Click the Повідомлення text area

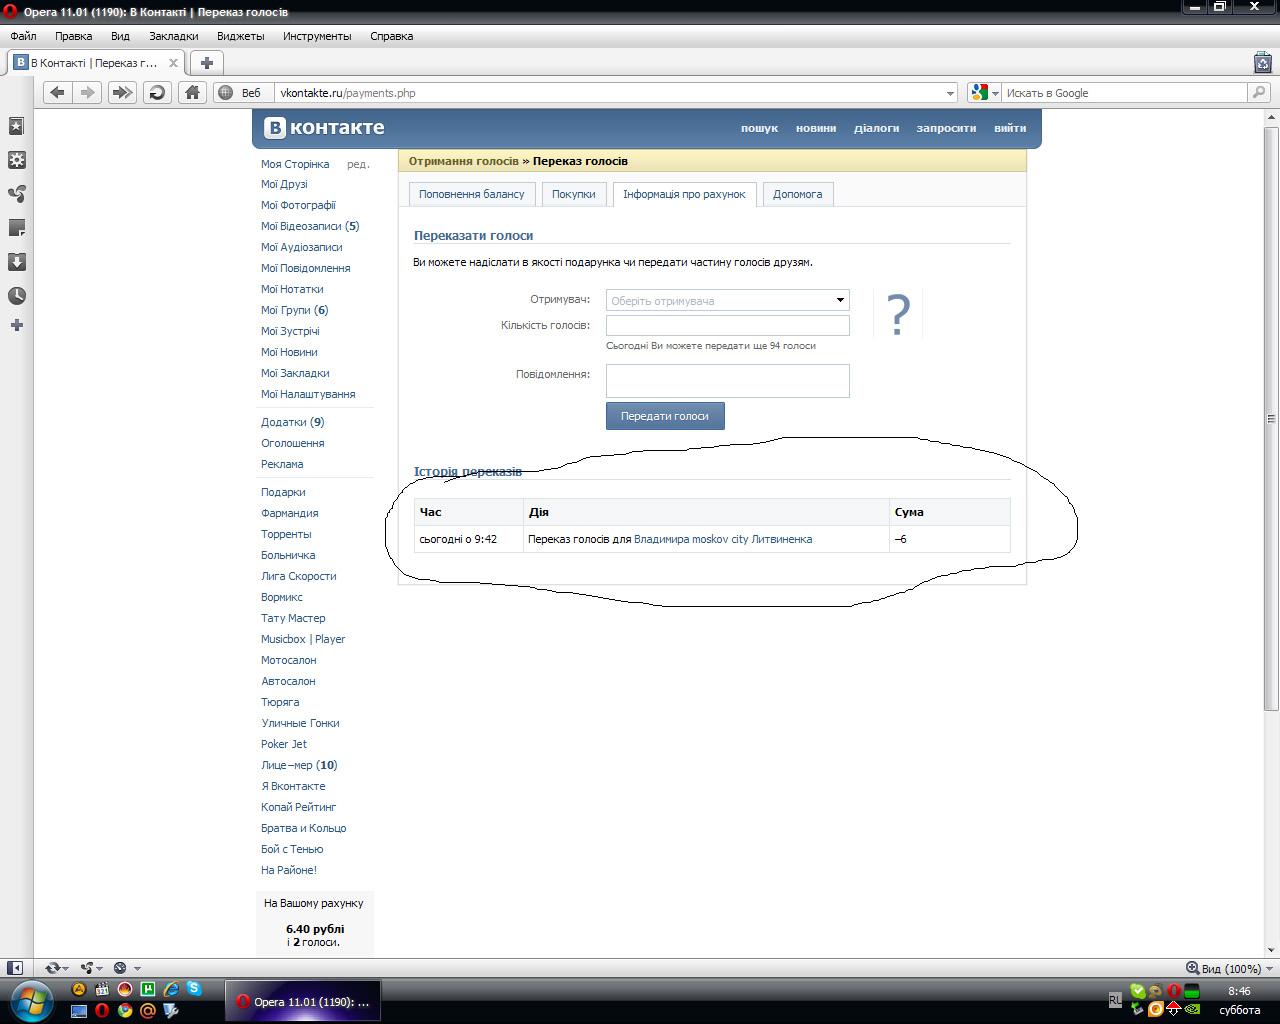click(x=728, y=381)
